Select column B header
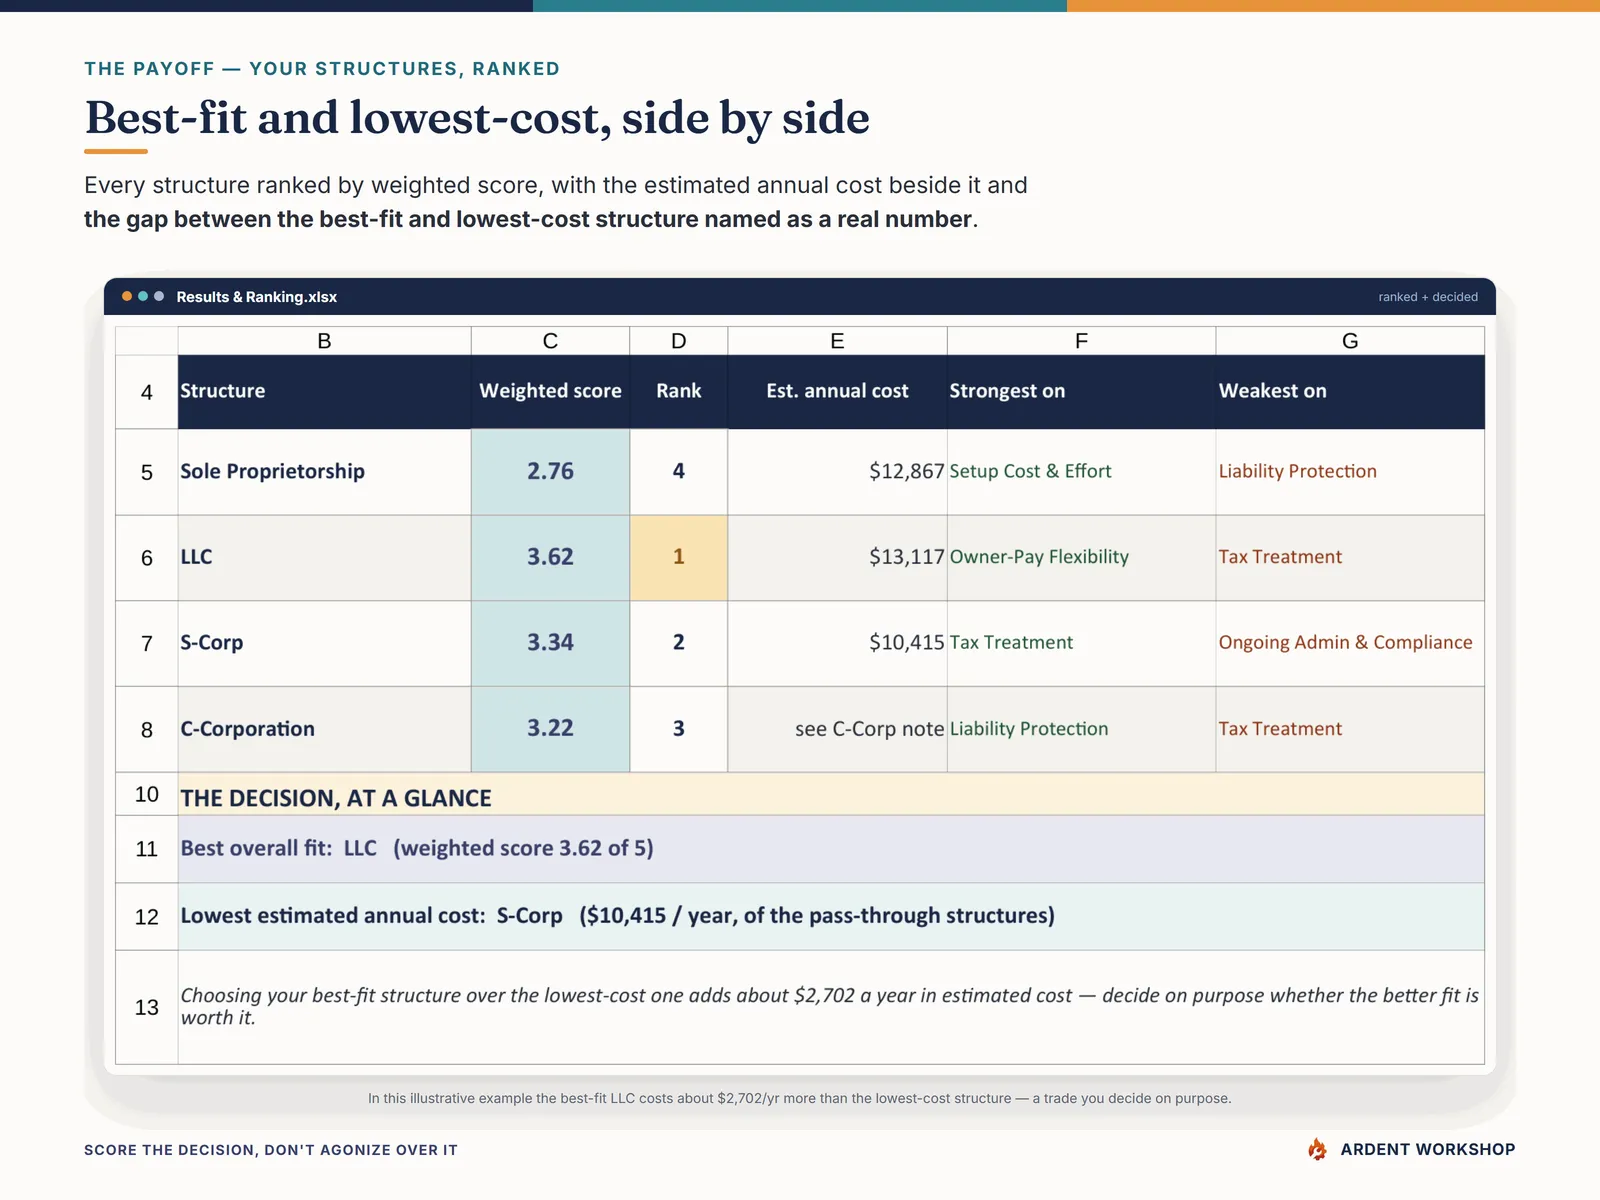Screen dimensions: 1600x1200 324,341
